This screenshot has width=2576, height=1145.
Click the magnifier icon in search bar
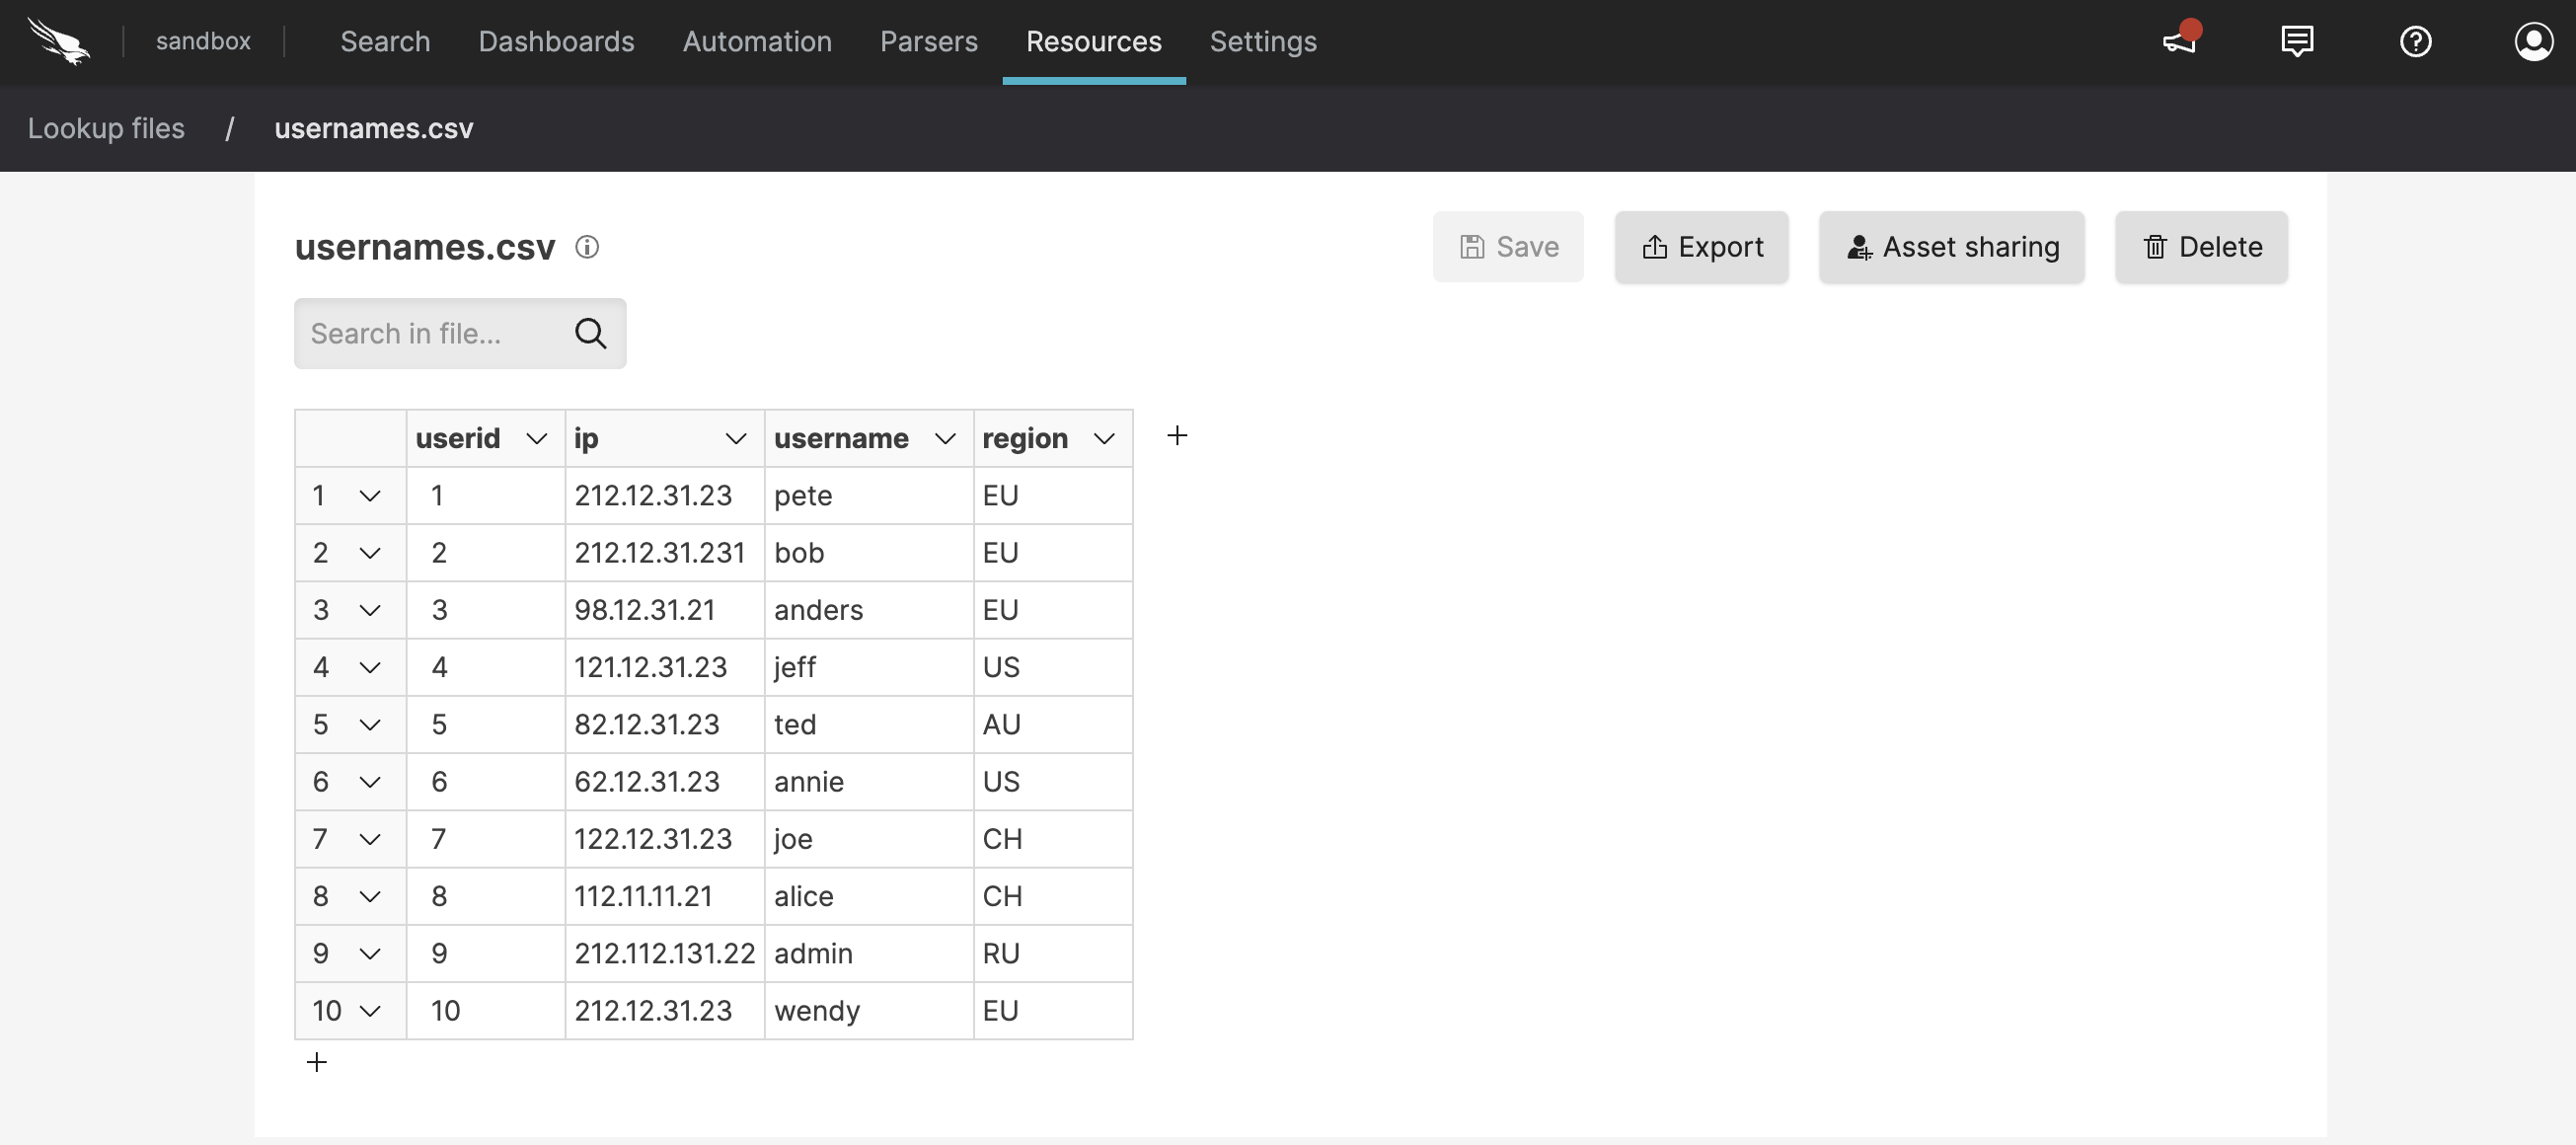(x=591, y=333)
